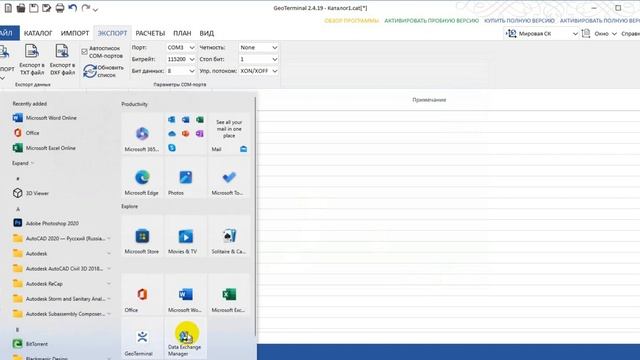The height and width of the screenshot is (360, 640).
Task: Click the new document icon in title bar
Action: 8,8
